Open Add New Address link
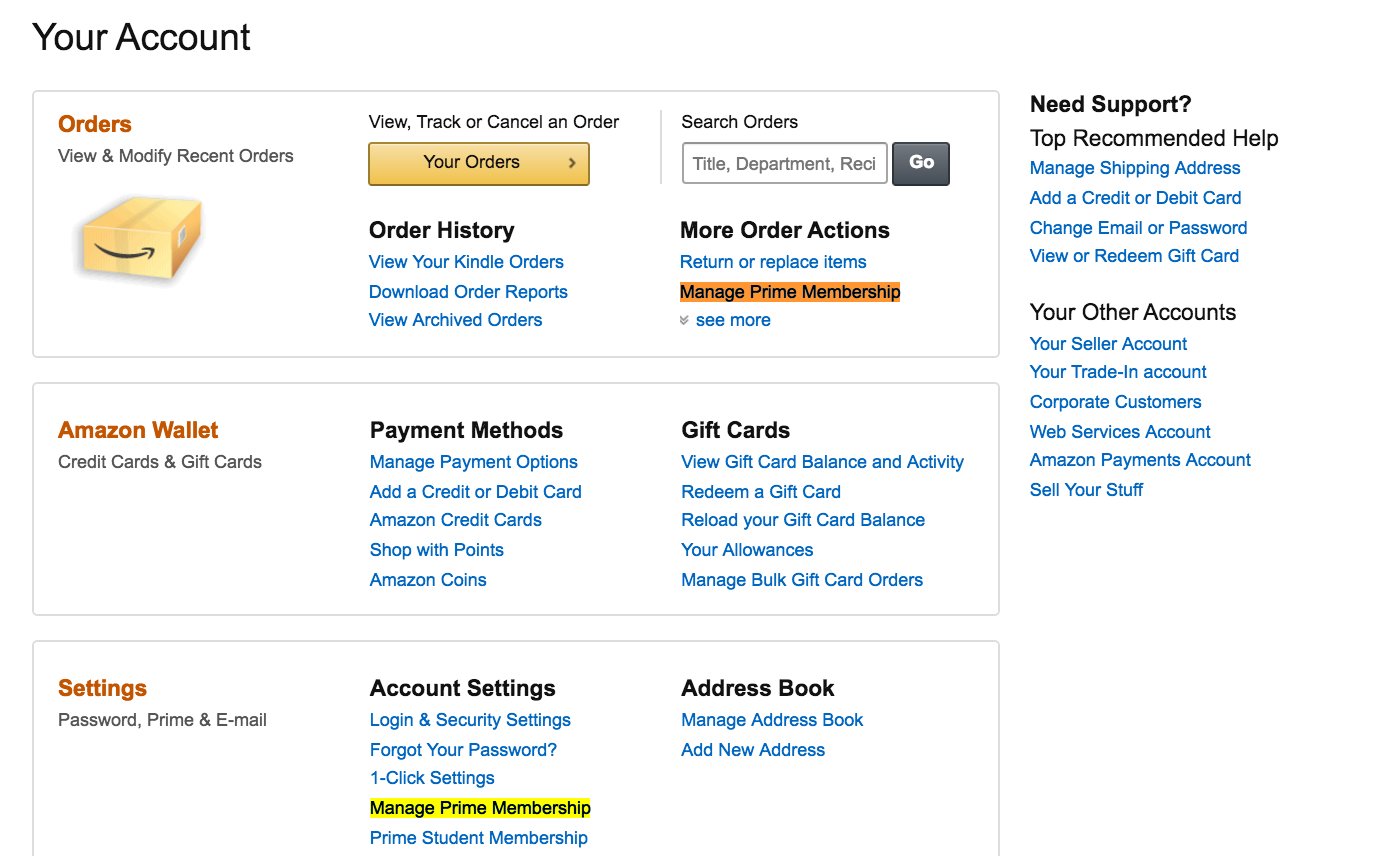 [753, 750]
